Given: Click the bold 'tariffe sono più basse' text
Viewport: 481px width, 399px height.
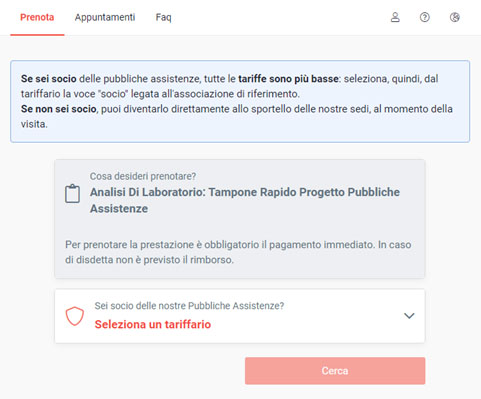Looking at the screenshot, I should click(x=288, y=79).
